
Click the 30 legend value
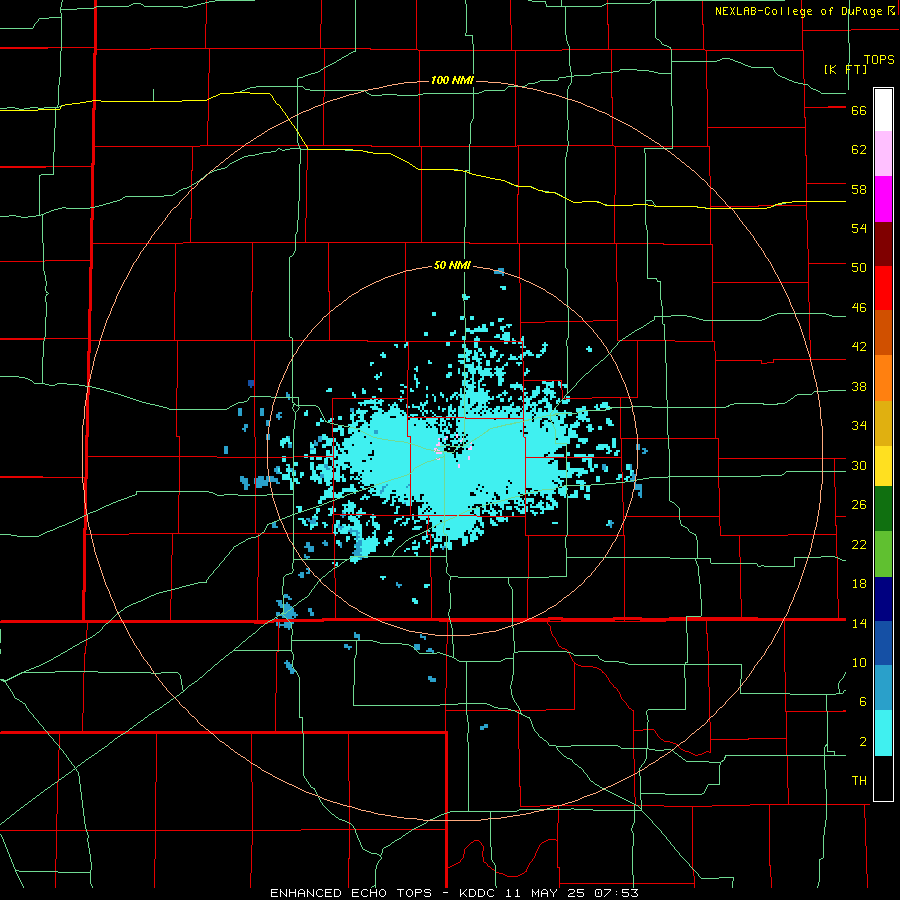click(x=859, y=465)
